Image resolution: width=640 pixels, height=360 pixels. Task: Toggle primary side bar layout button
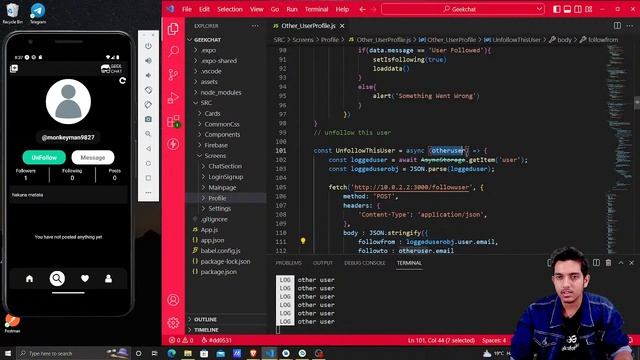point(557,9)
